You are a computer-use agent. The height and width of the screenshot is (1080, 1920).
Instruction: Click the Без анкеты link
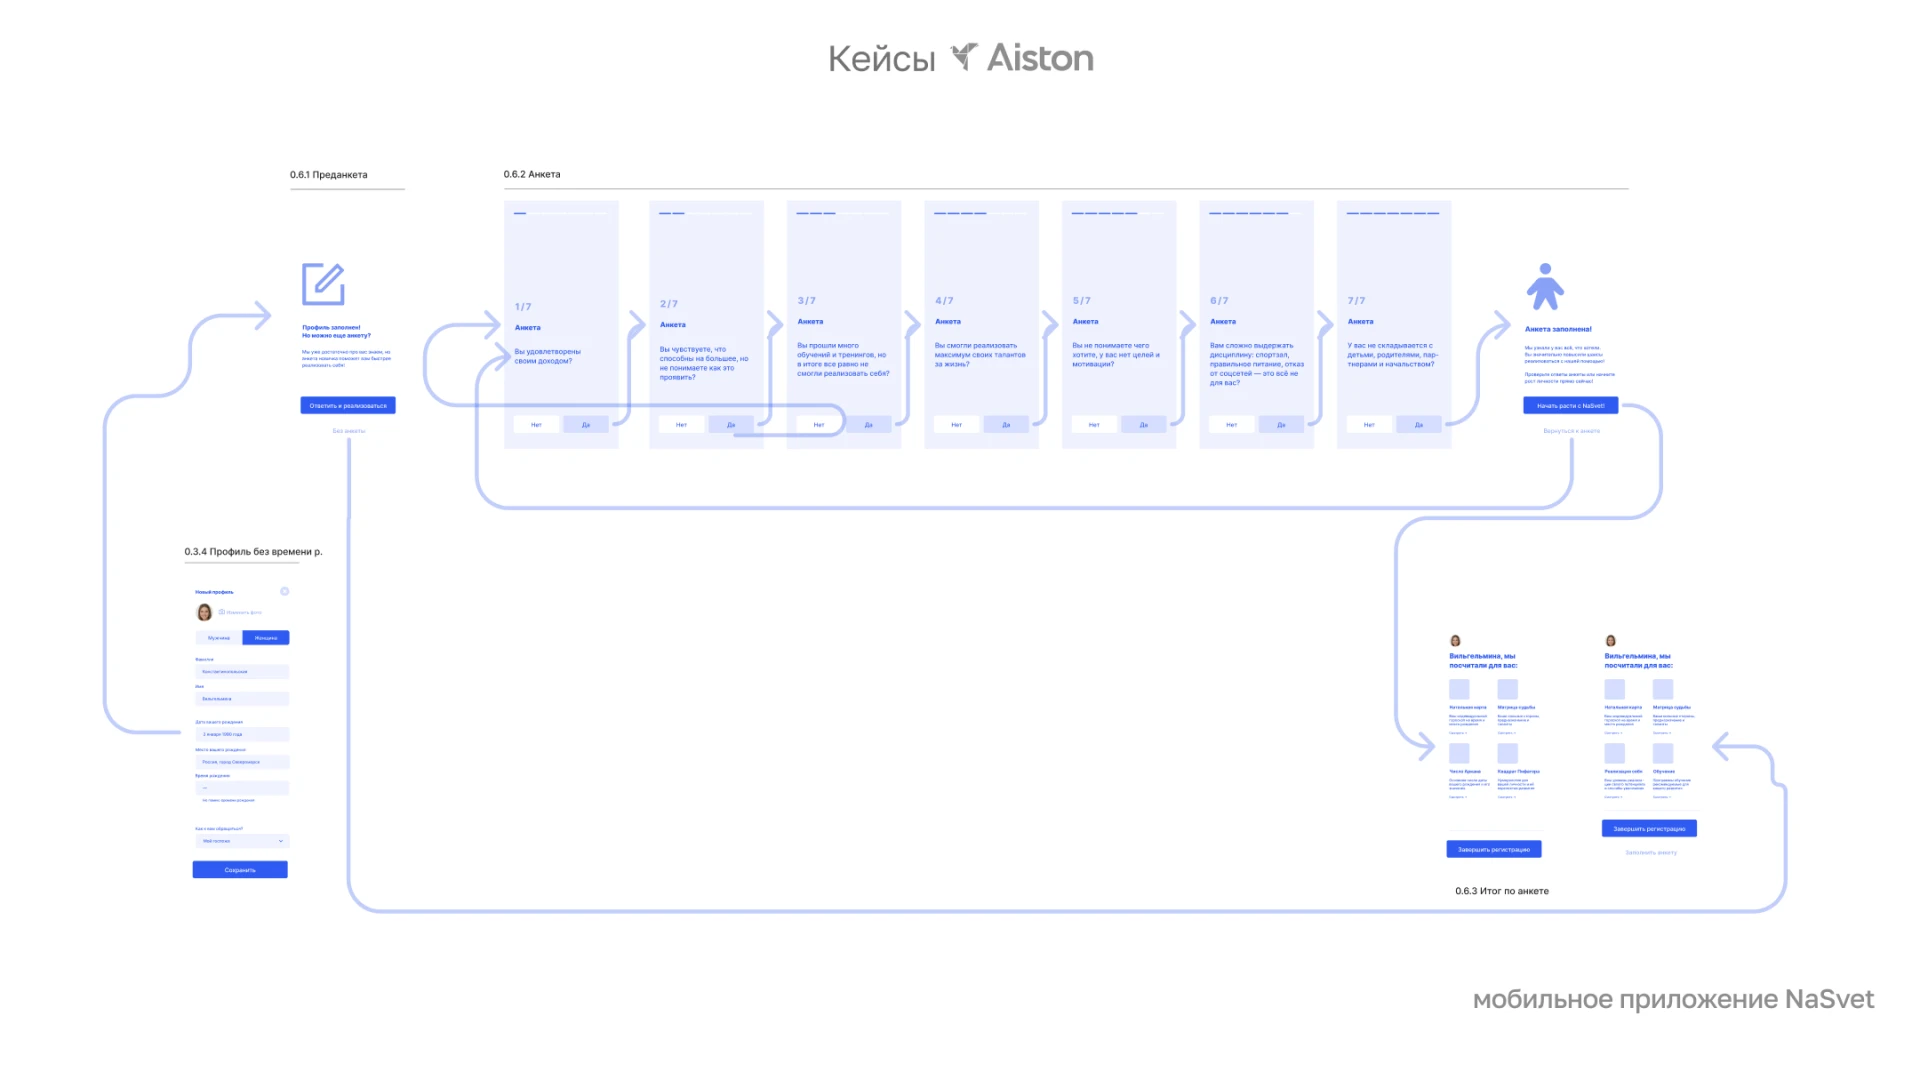(x=349, y=431)
